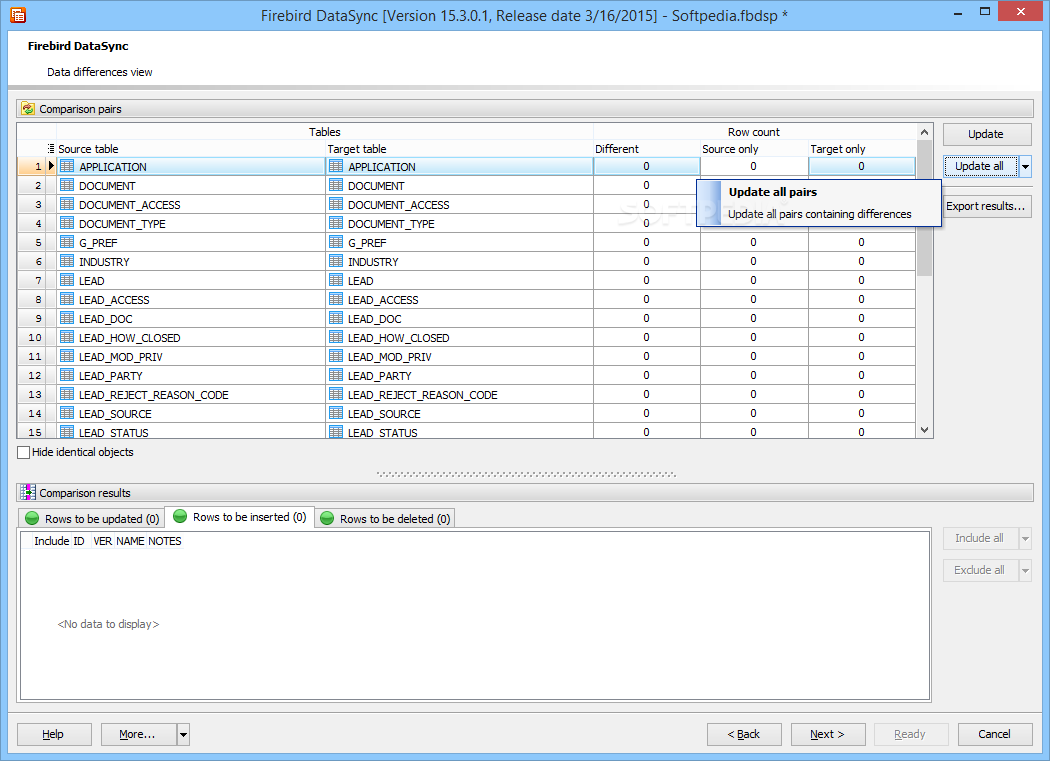Click scroll up arrow of pairs grid
This screenshot has width=1050, height=761.
[x=925, y=132]
